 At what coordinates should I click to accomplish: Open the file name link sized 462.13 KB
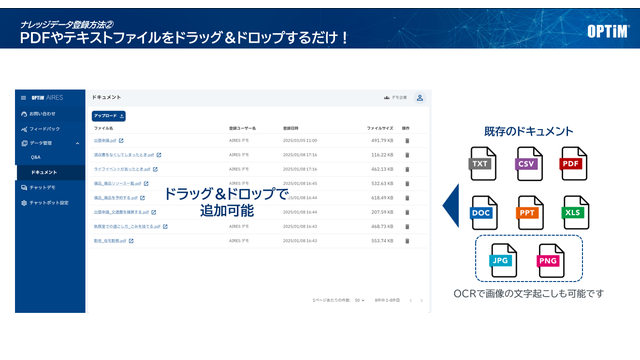[x=122, y=169]
